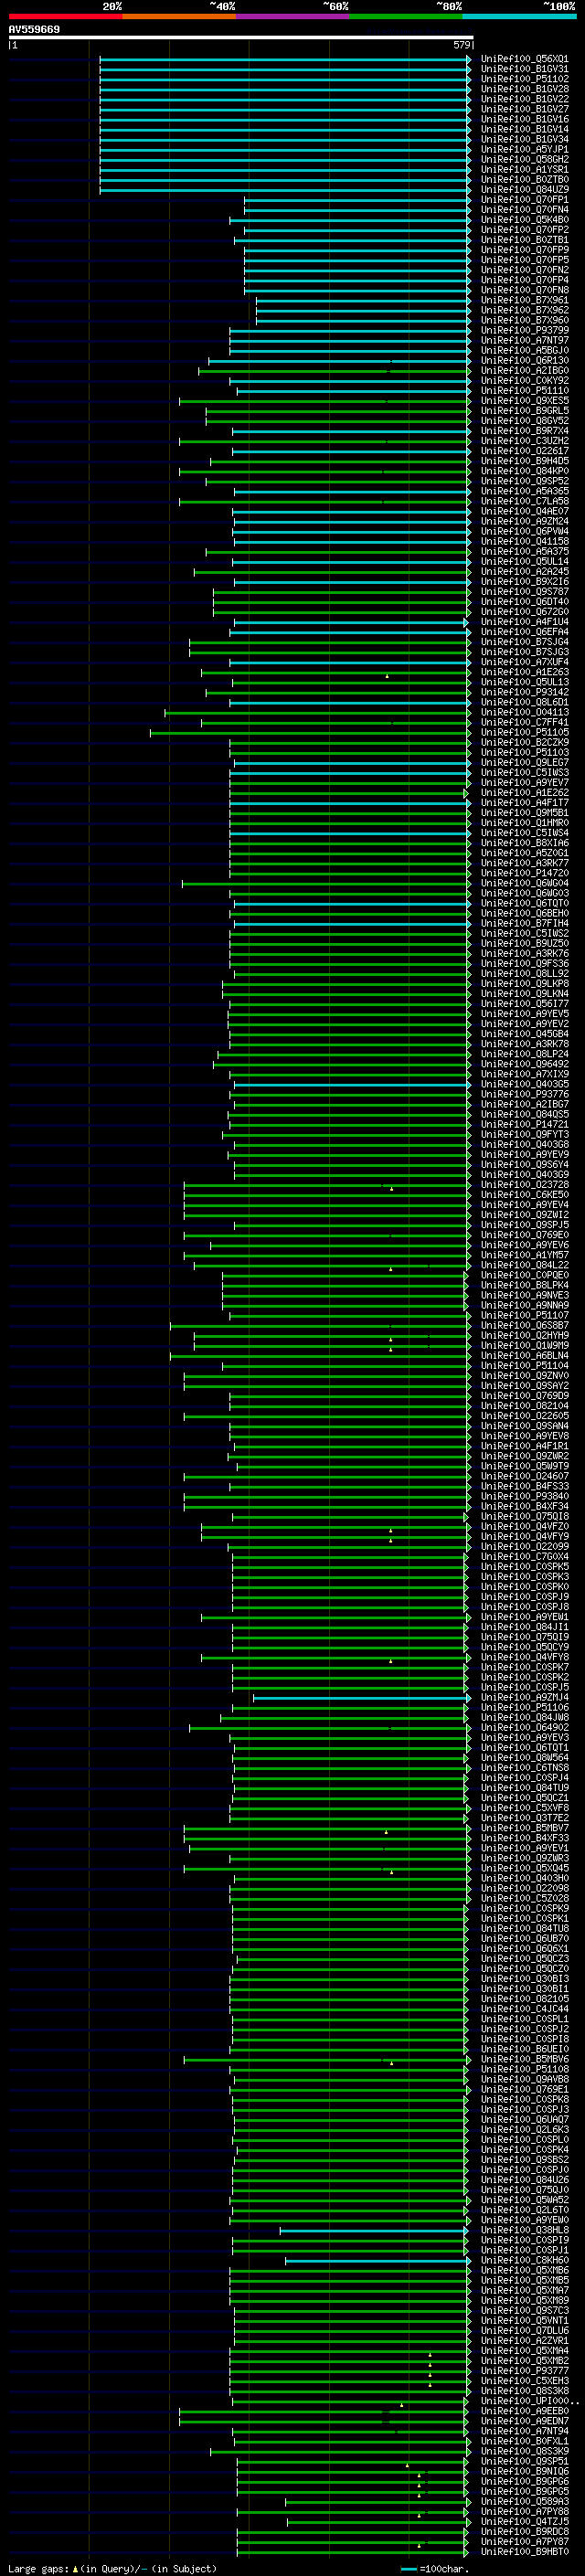Select the label UniRef100_Q9LEG7

pos(525,762)
